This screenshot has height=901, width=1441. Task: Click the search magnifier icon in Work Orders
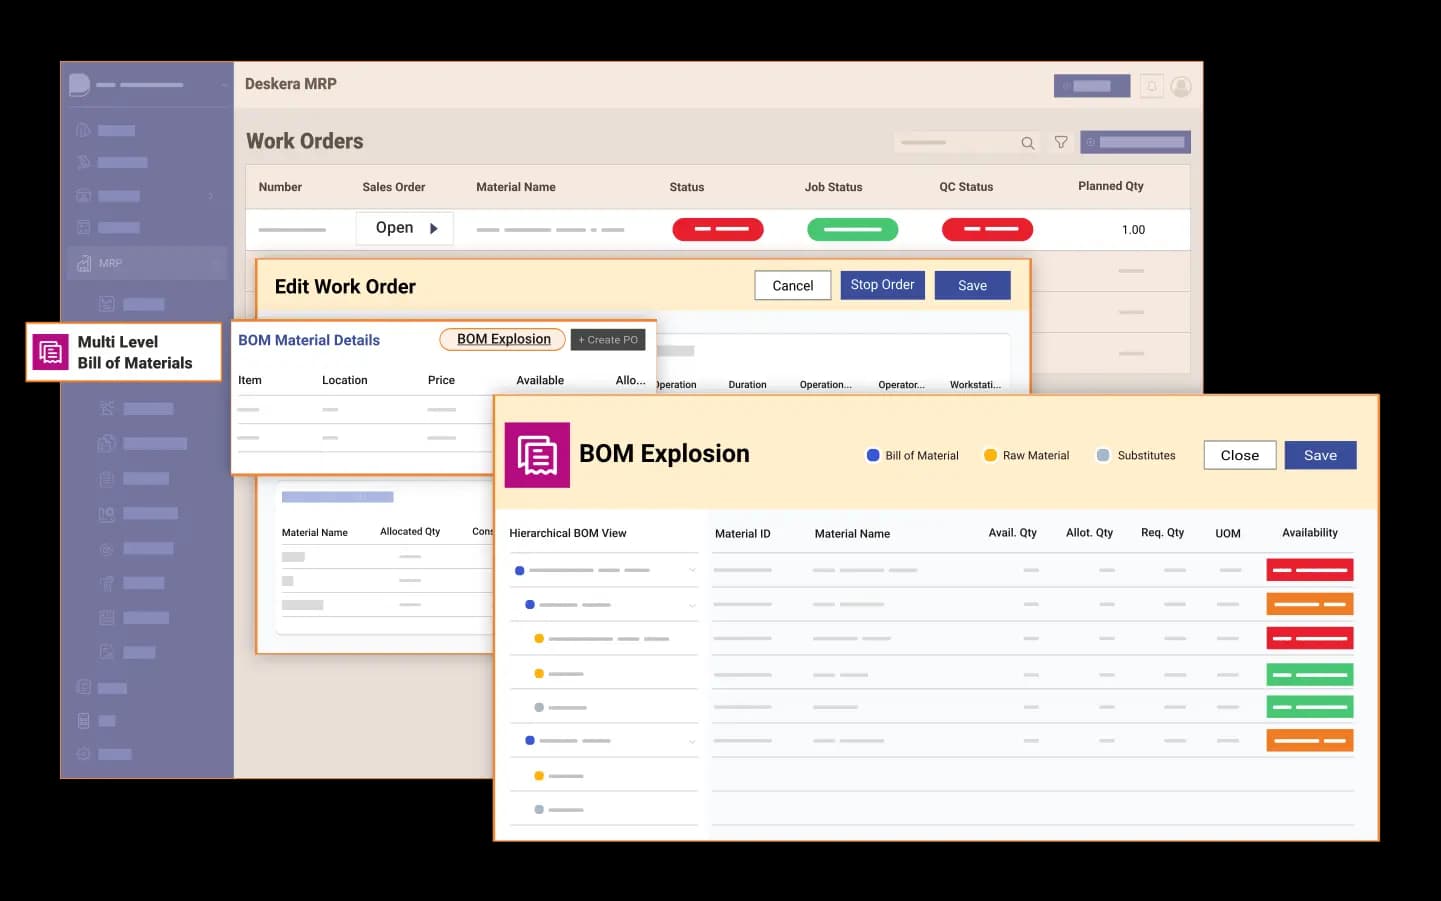[1027, 143]
